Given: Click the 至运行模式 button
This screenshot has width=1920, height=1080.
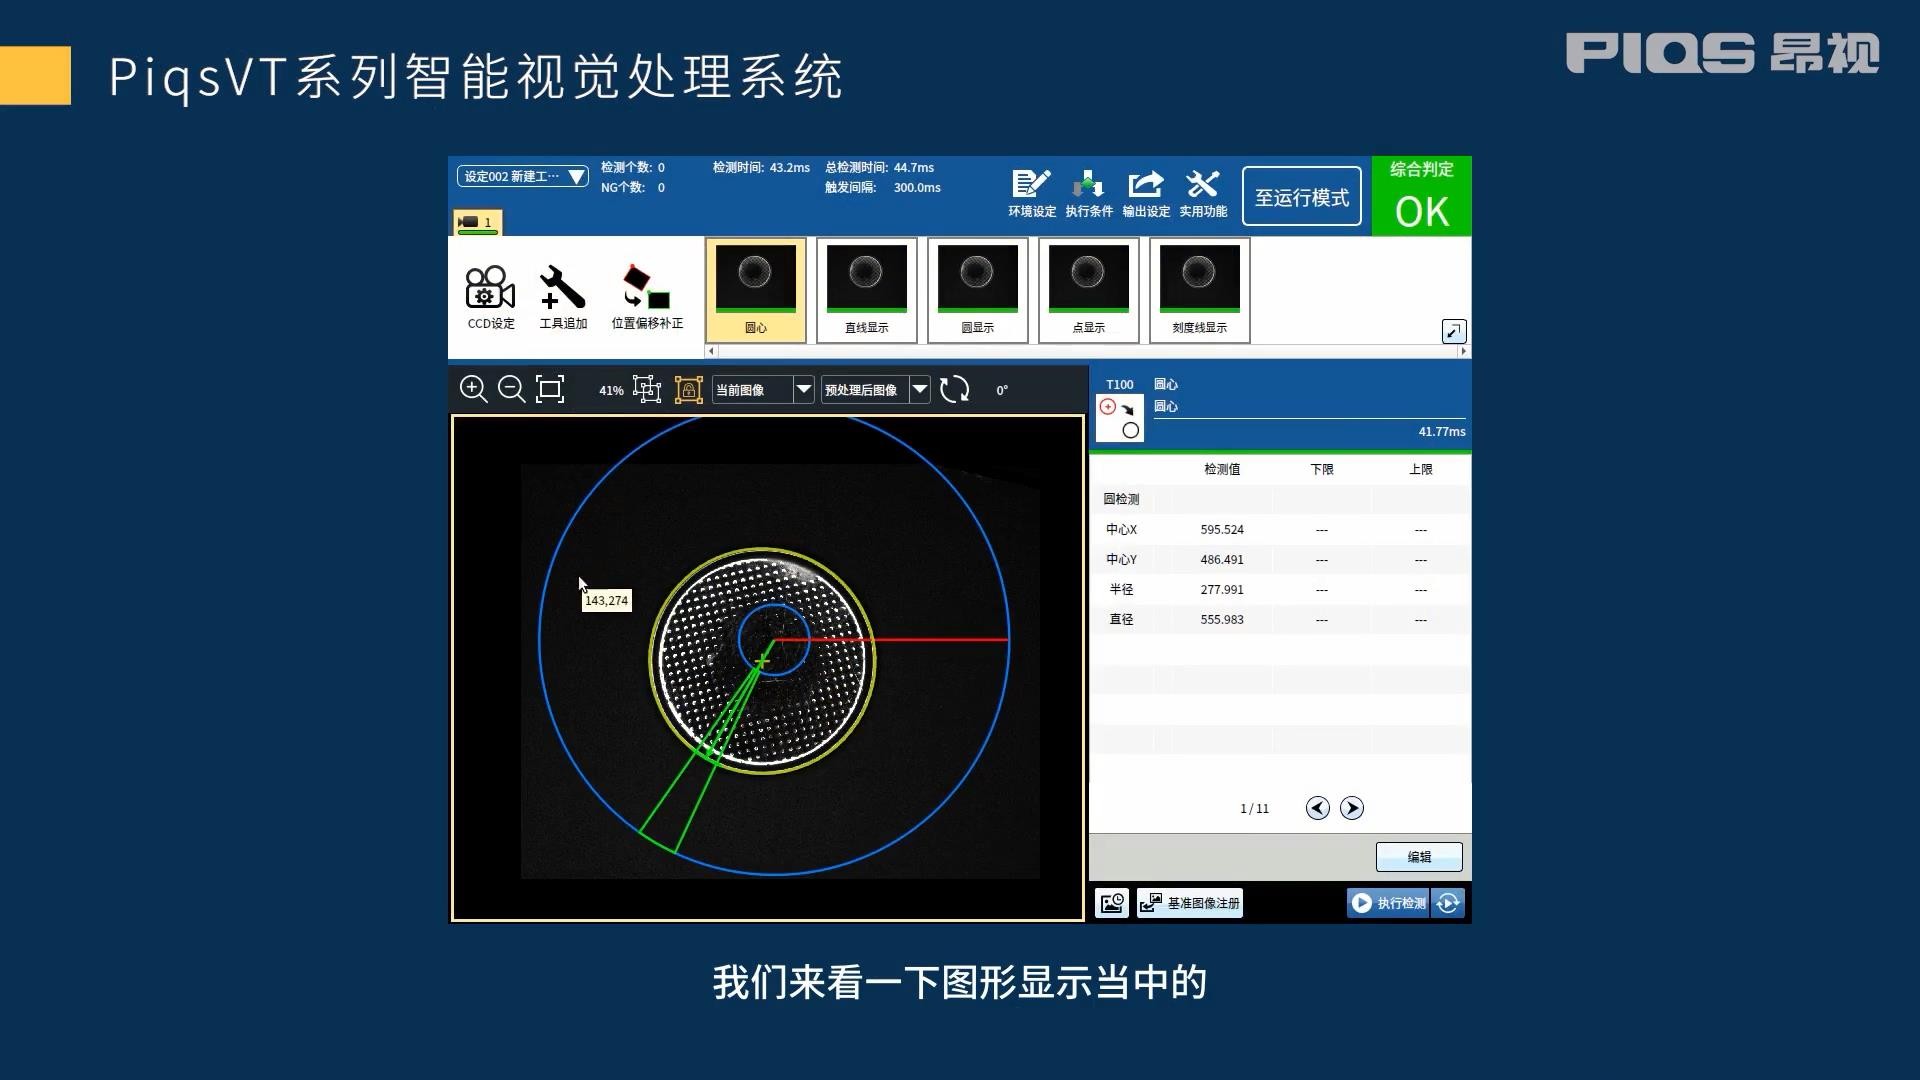Looking at the screenshot, I should click(x=1302, y=197).
